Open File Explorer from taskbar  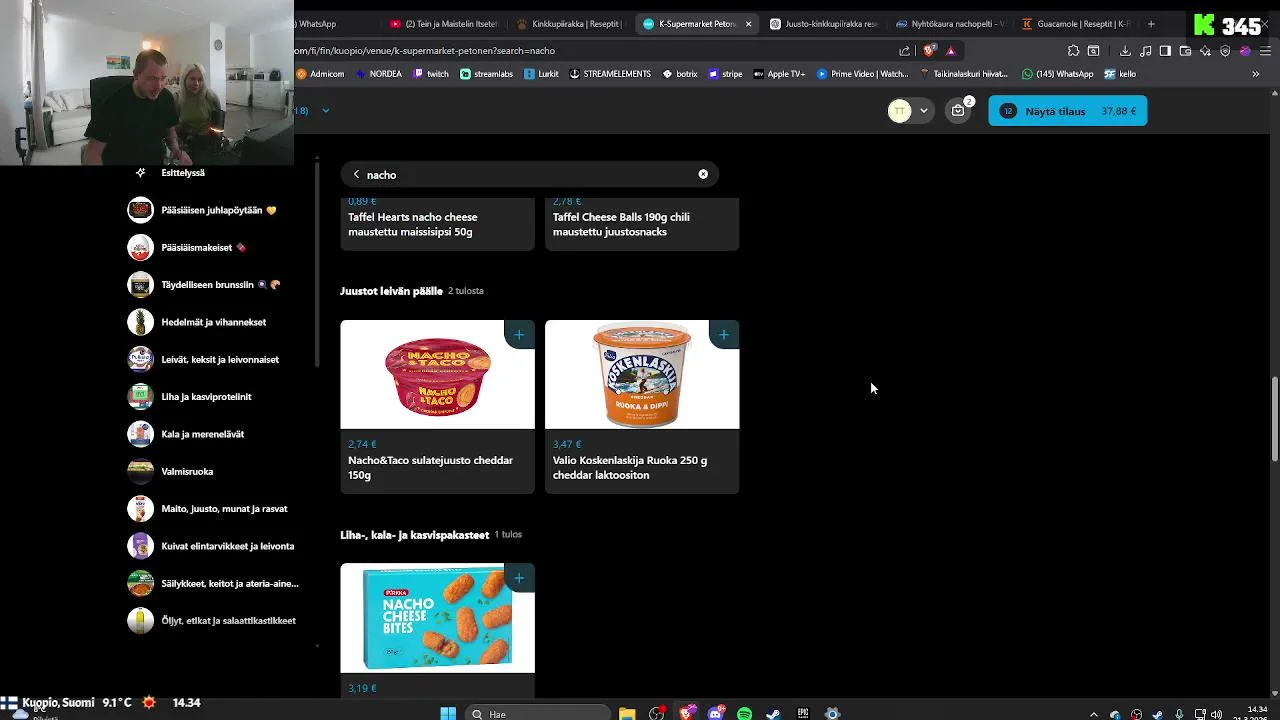click(x=627, y=714)
